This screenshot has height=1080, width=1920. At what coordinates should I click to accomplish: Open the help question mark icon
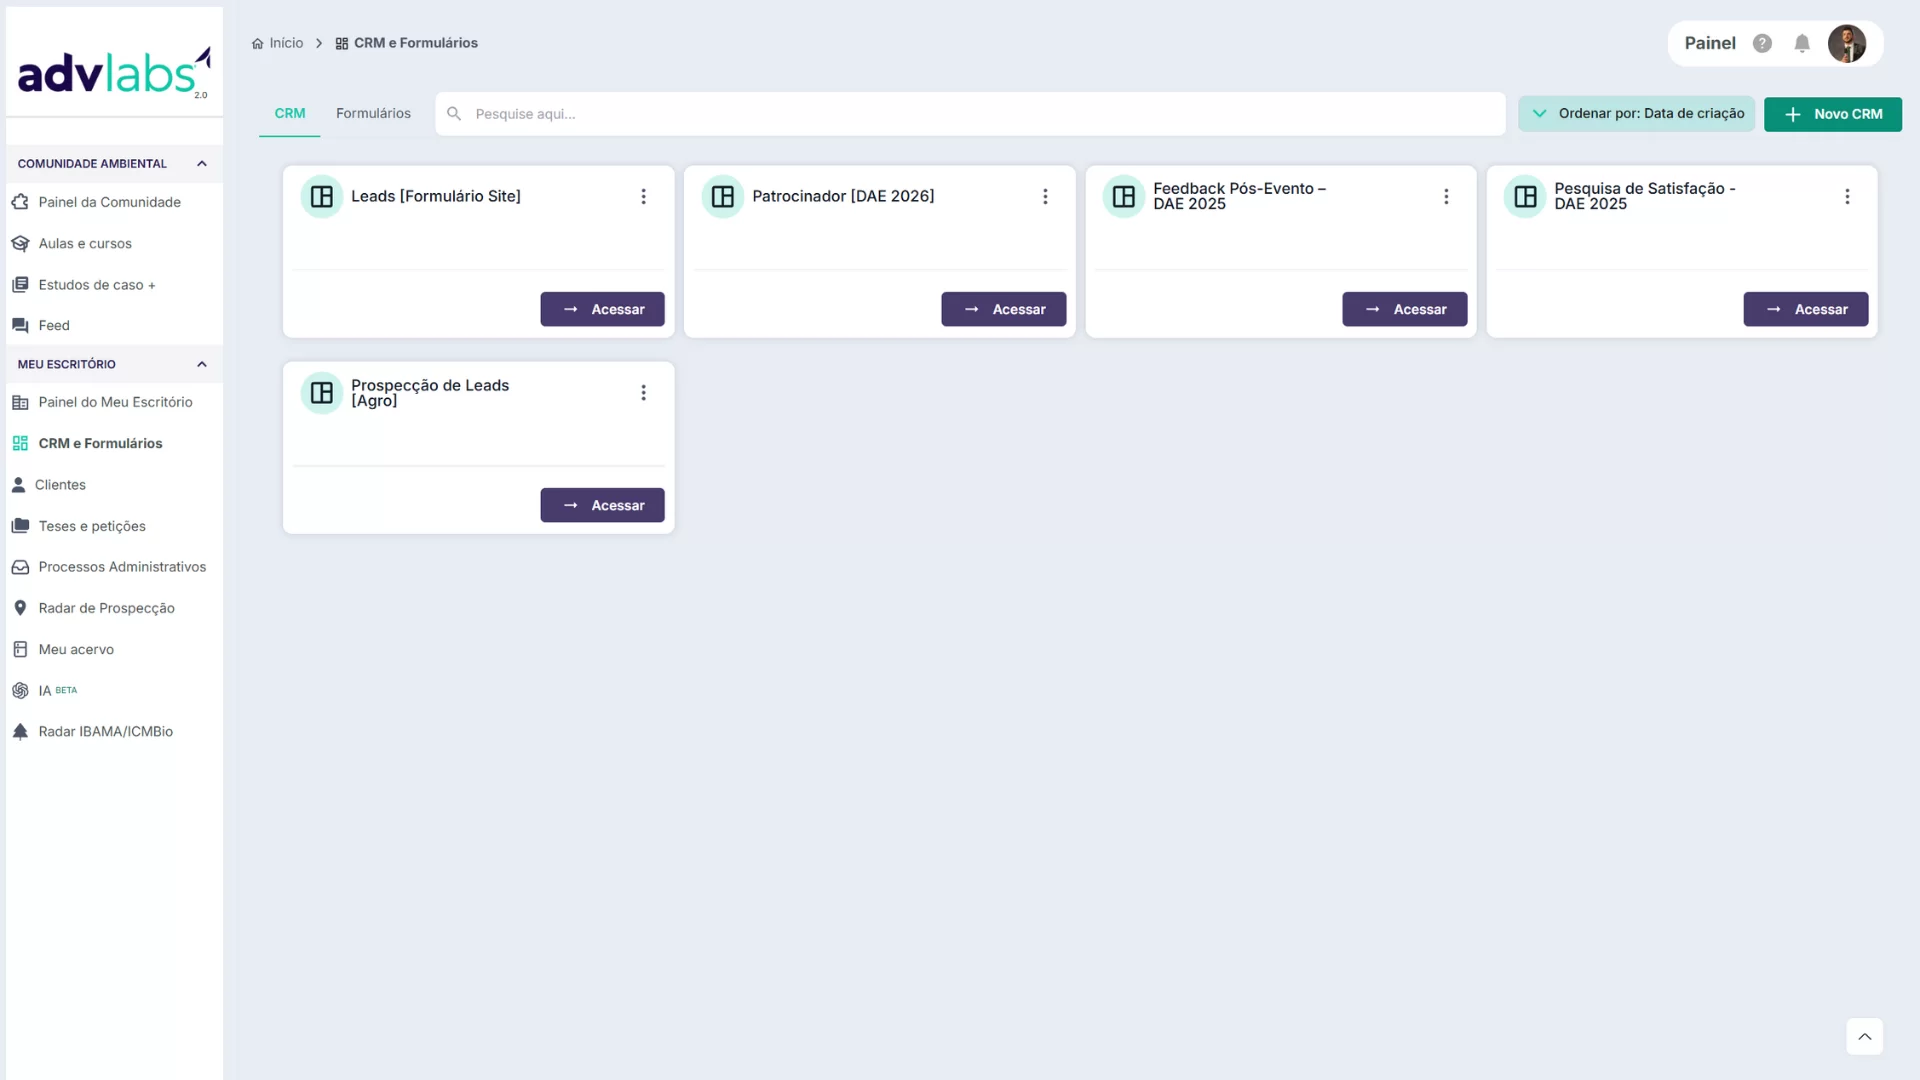pos(1762,43)
